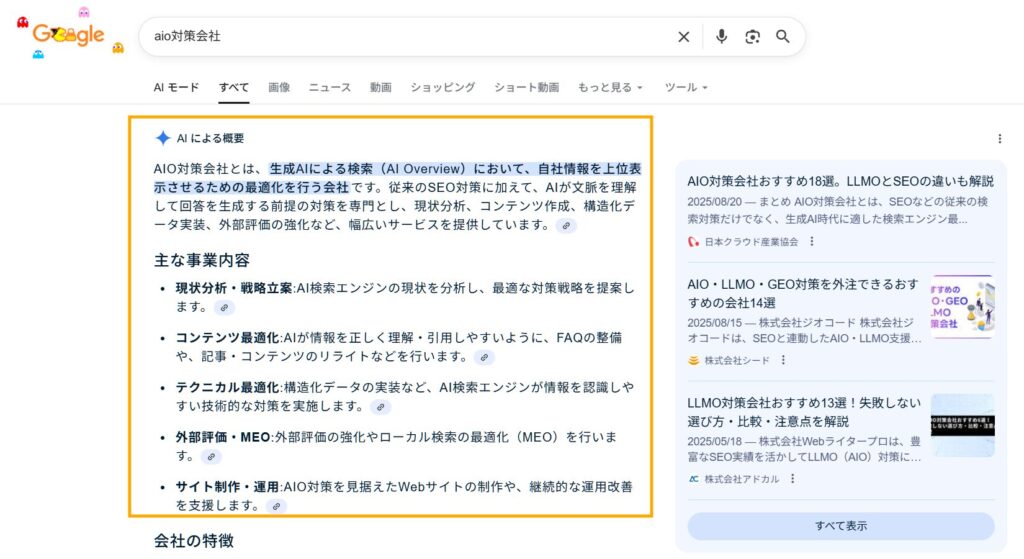Screen dimensions: 1024x559
Task: Click the citation link icon after コンテンツ最適化 bullet
Action: pyautogui.click(x=484, y=357)
